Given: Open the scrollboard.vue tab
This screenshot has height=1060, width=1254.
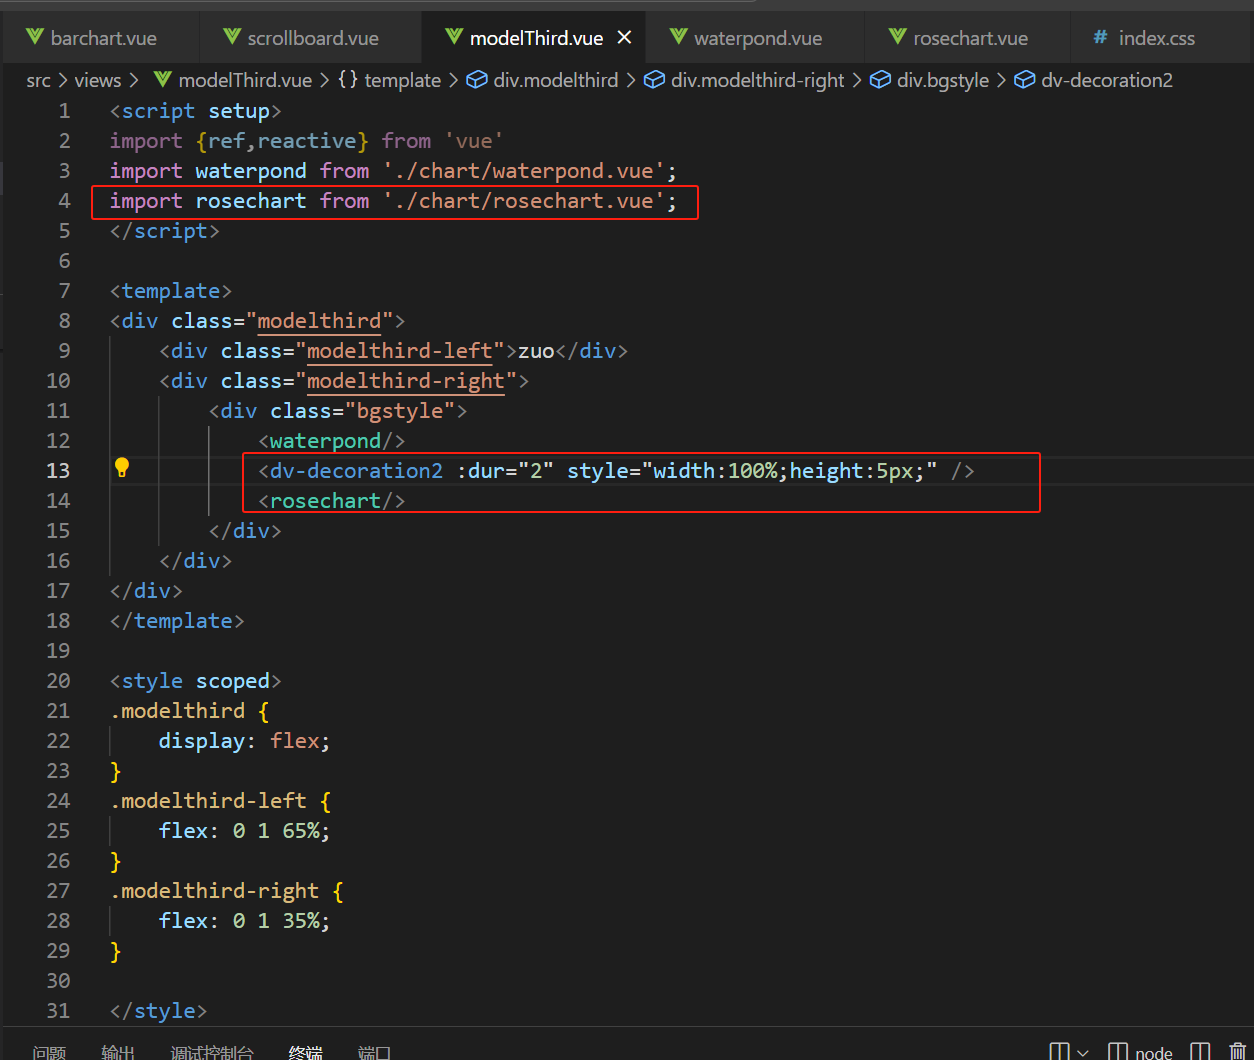Looking at the screenshot, I should (312, 38).
